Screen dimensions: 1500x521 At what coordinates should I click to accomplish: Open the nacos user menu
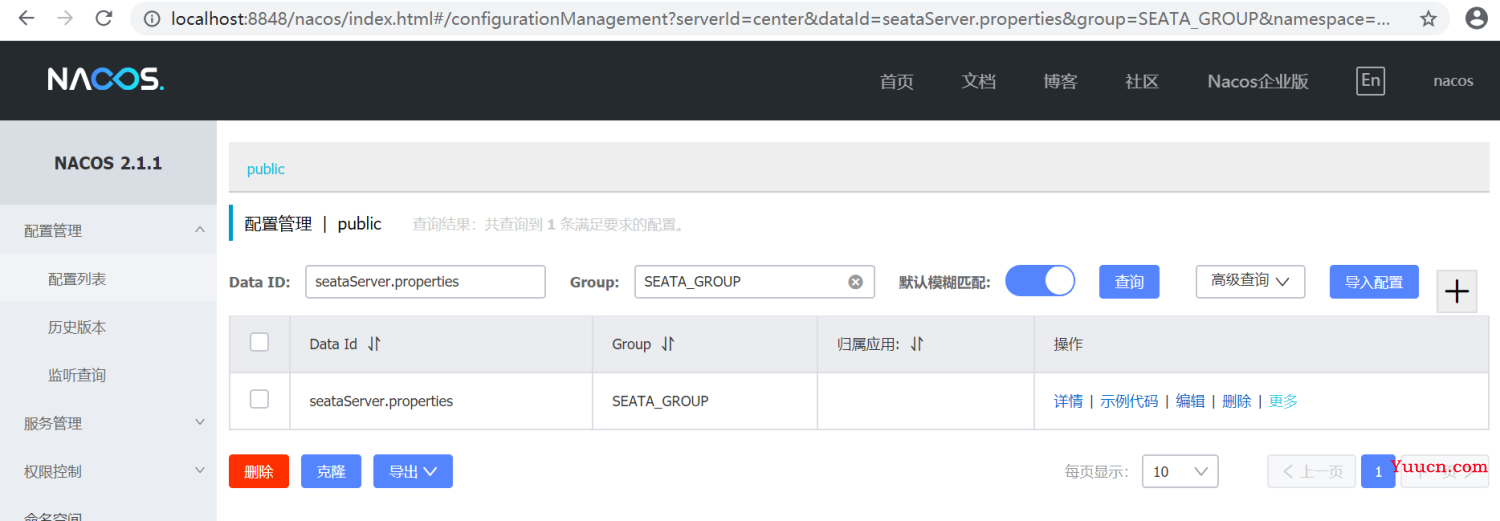tap(1453, 81)
